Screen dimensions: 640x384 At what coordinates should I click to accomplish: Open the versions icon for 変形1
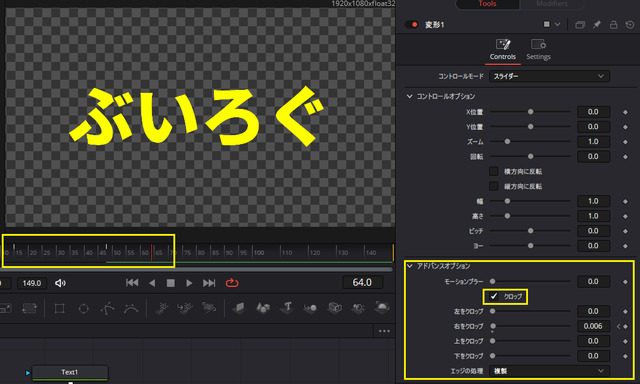580,25
